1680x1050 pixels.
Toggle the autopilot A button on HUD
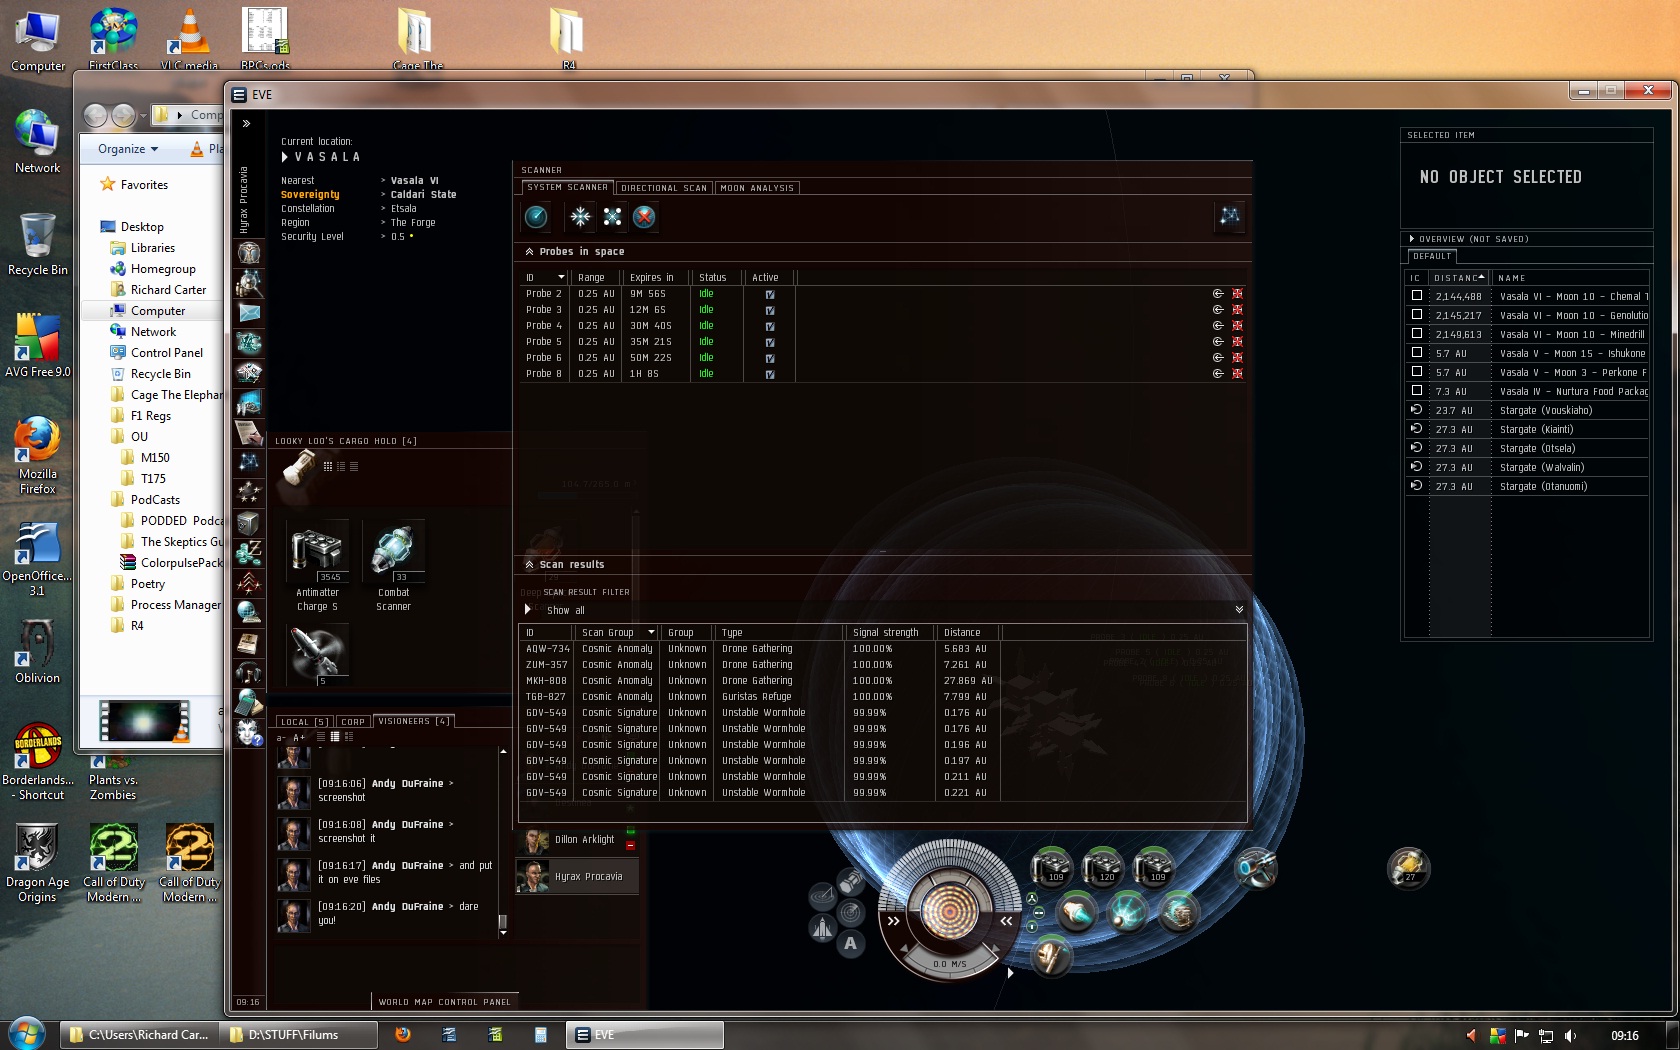click(850, 943)
